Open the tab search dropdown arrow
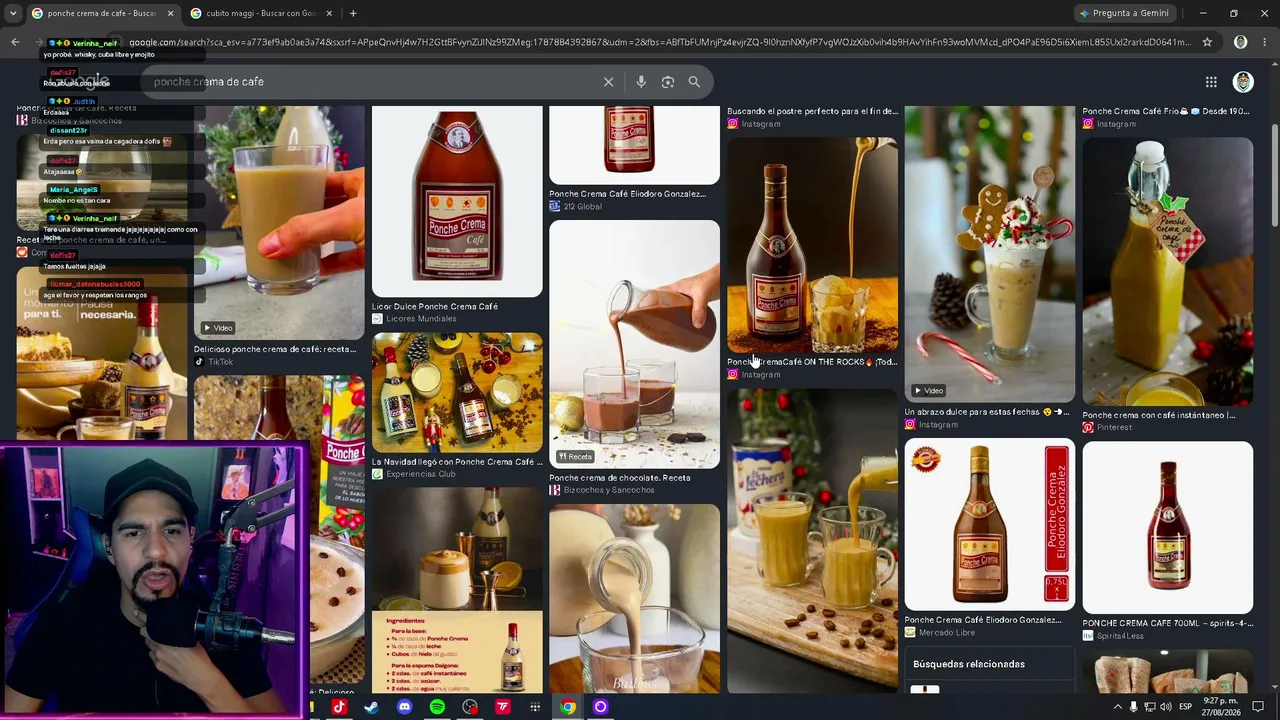Viewport: 1280px width, 720px height. [13, 13]
